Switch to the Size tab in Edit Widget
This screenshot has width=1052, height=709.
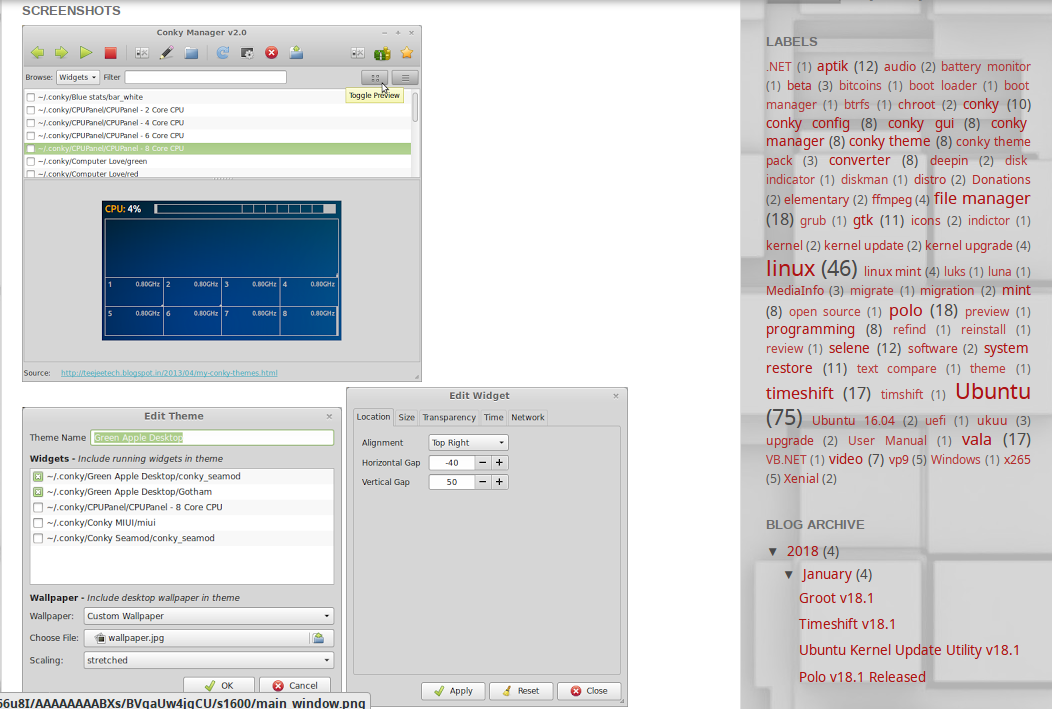(x=407, y=417)
